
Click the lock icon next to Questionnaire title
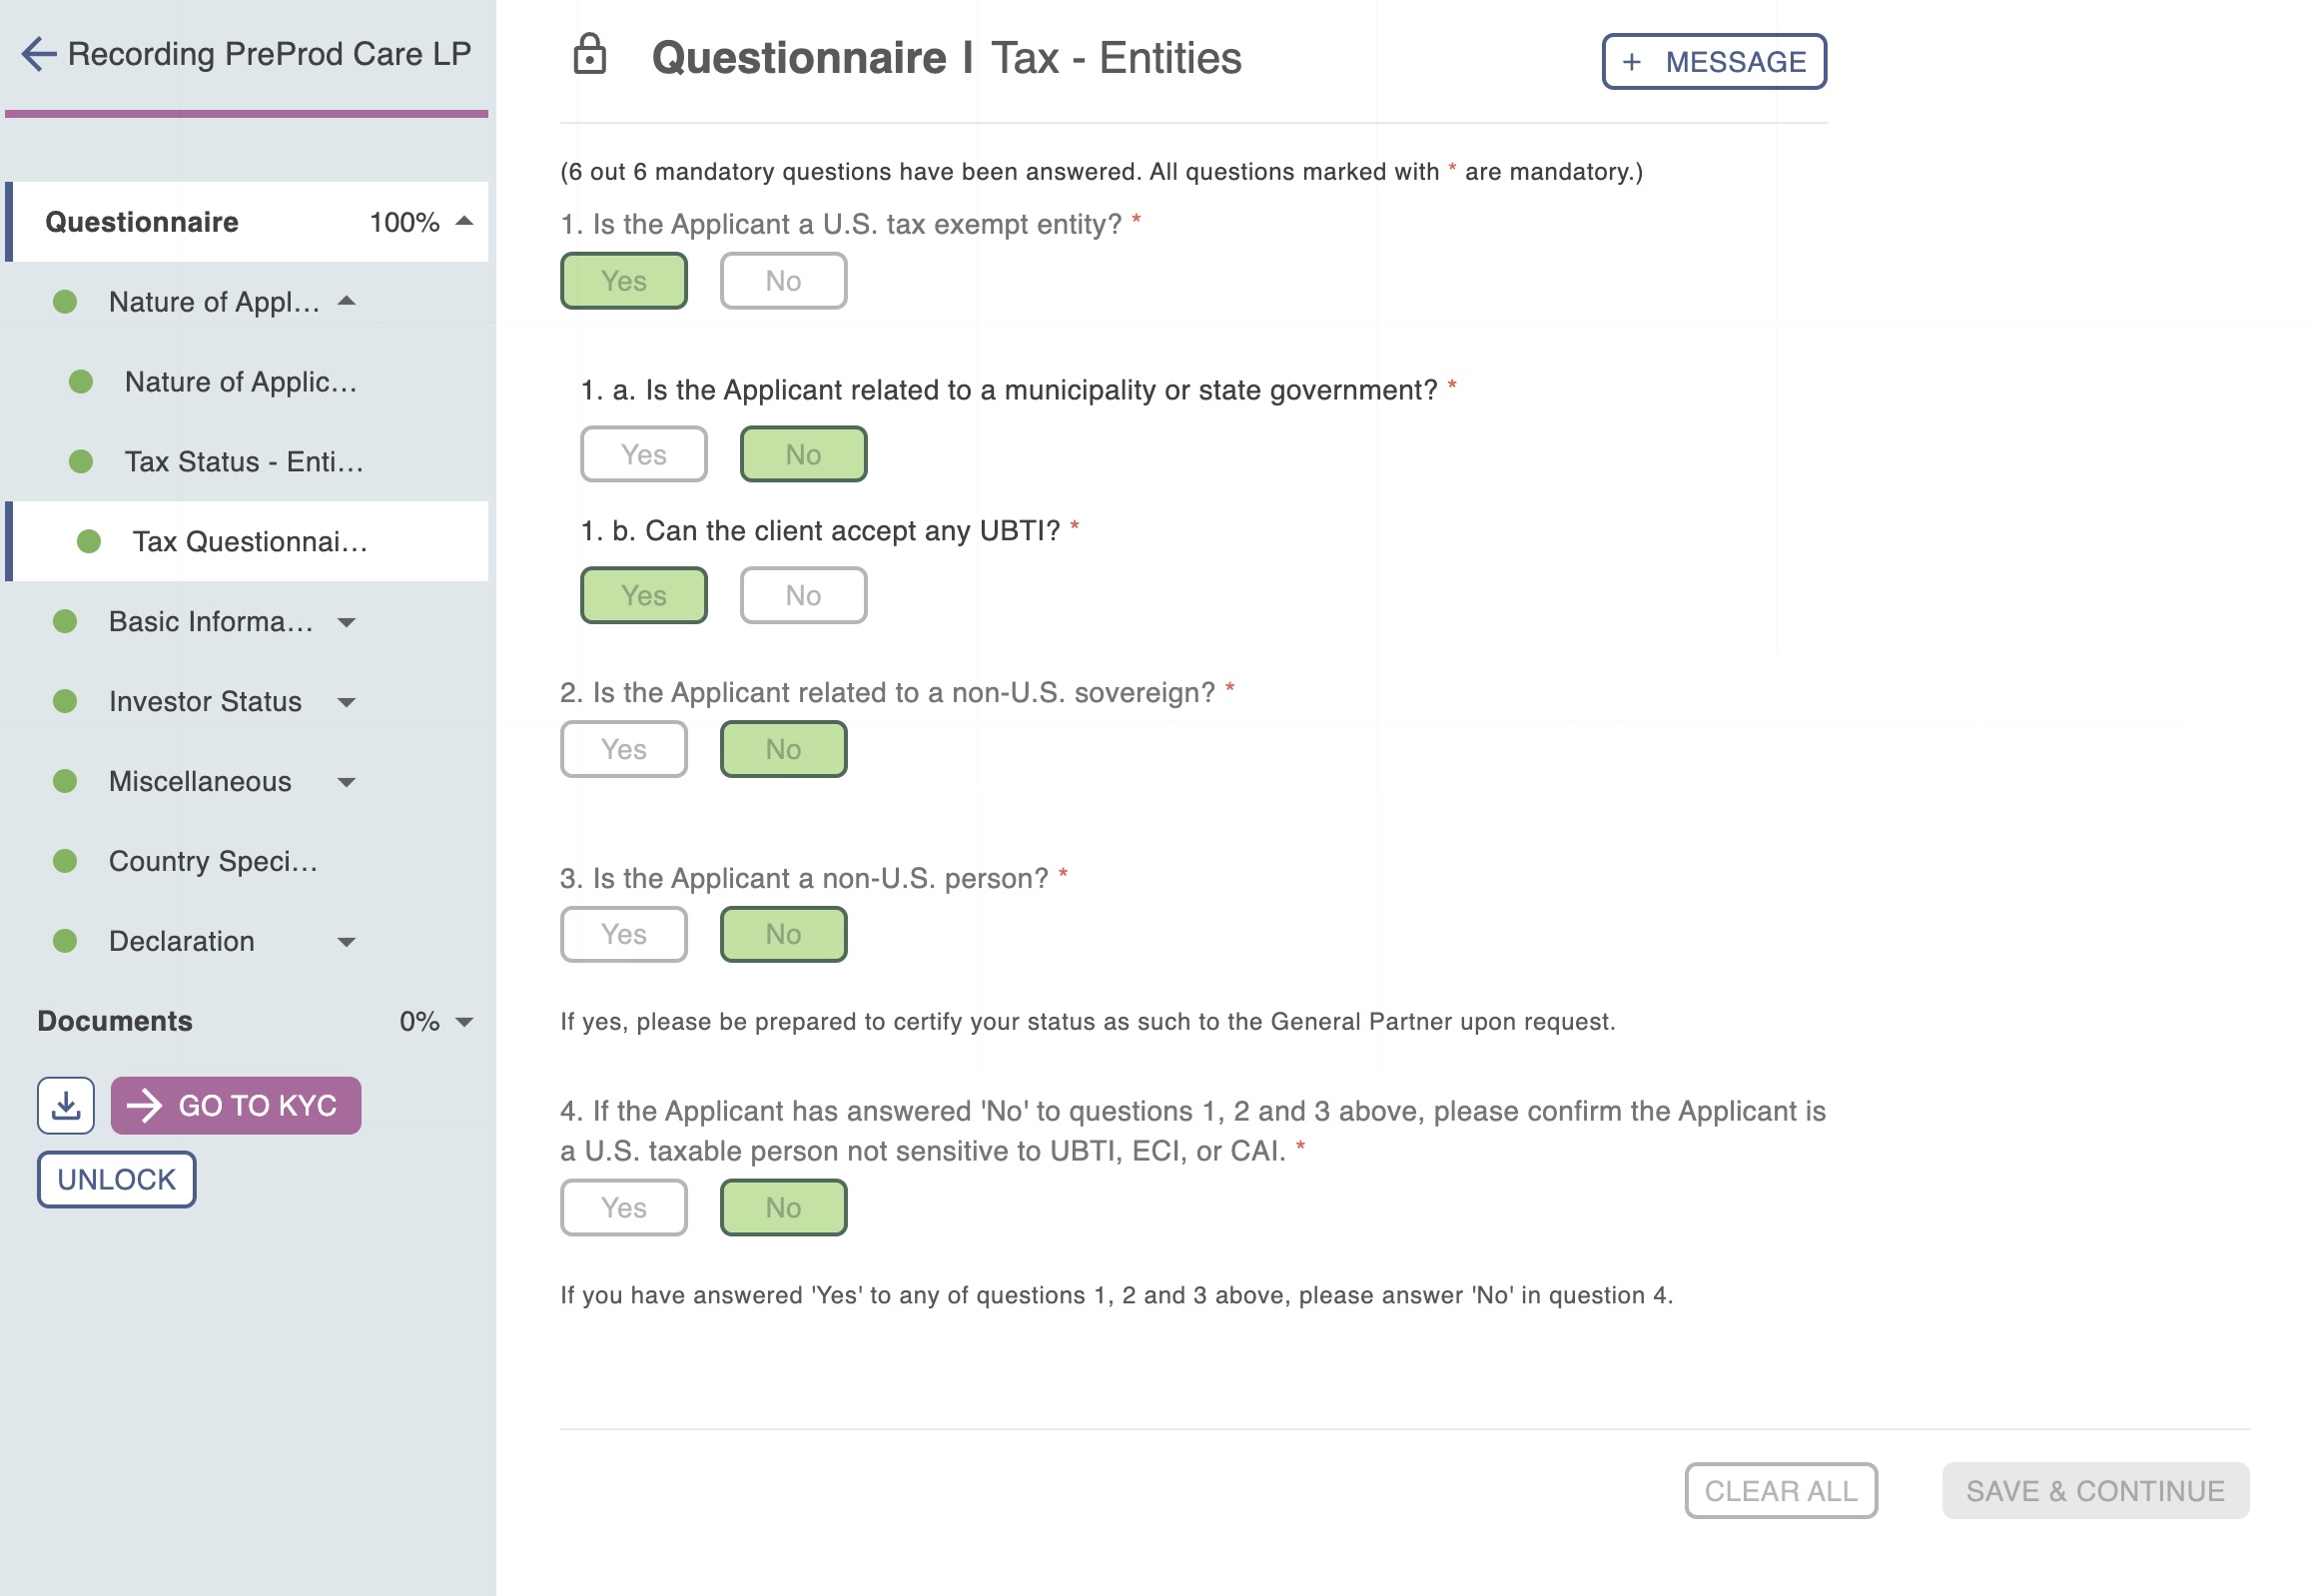590,56
